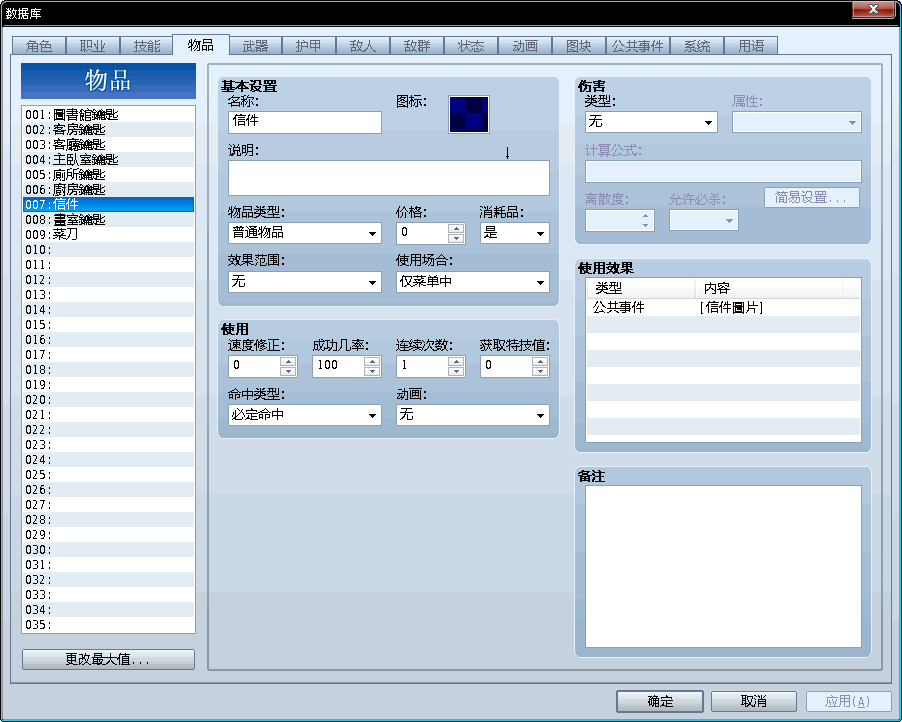Select empty item slot 010

pyautogui.click(x=108, y=250)
